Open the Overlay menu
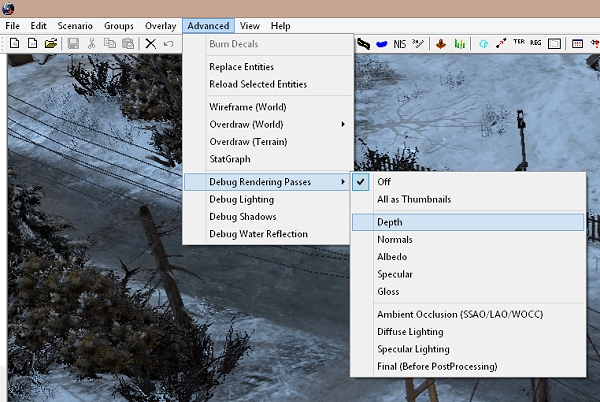 pos(160,26)
